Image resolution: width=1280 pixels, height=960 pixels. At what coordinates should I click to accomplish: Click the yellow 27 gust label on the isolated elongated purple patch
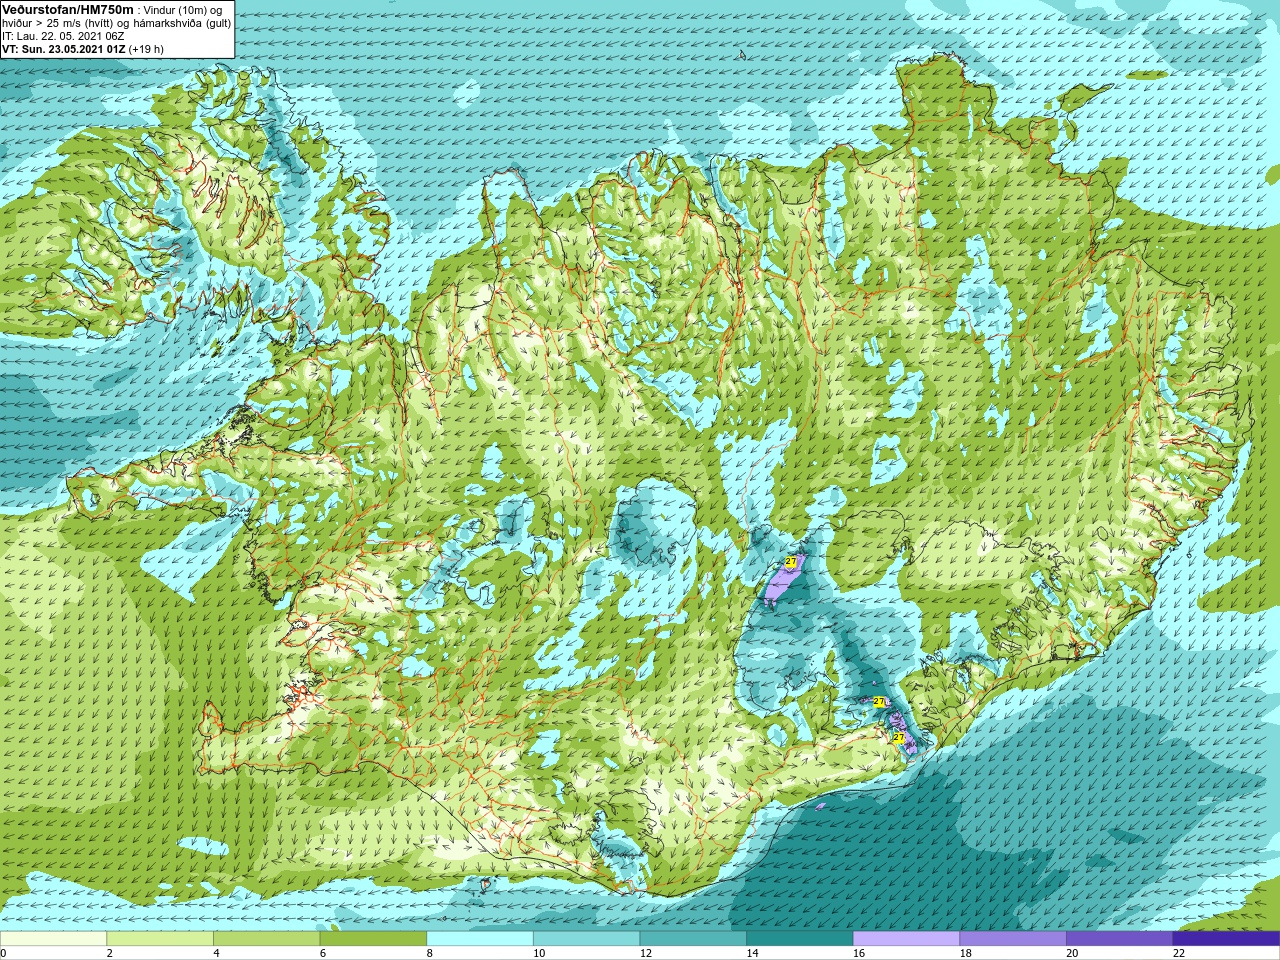pyautogui.click(x=790, y=562)
